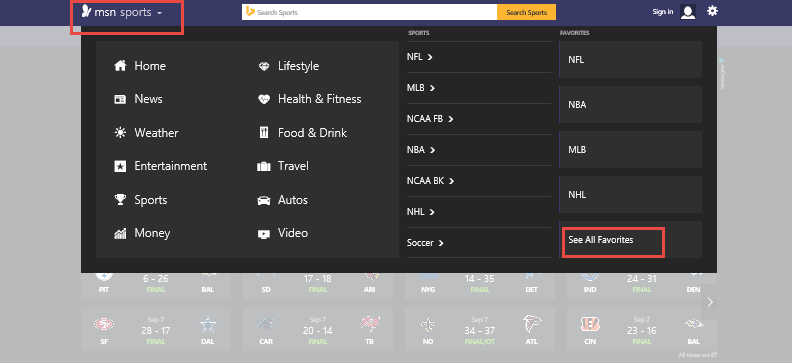Open the NBA favorite tile

coord(630,105)
